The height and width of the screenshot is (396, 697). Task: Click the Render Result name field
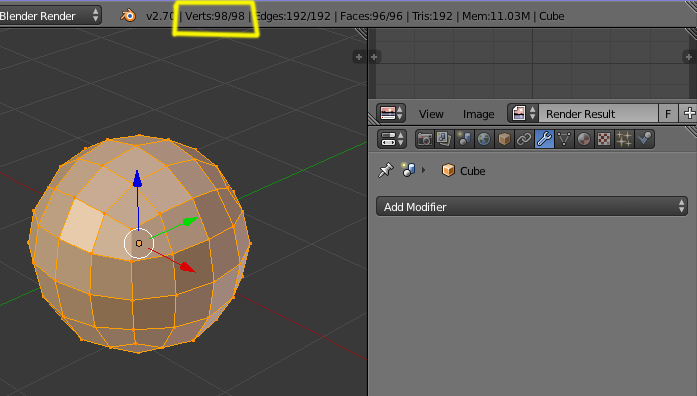click(598, 114)
